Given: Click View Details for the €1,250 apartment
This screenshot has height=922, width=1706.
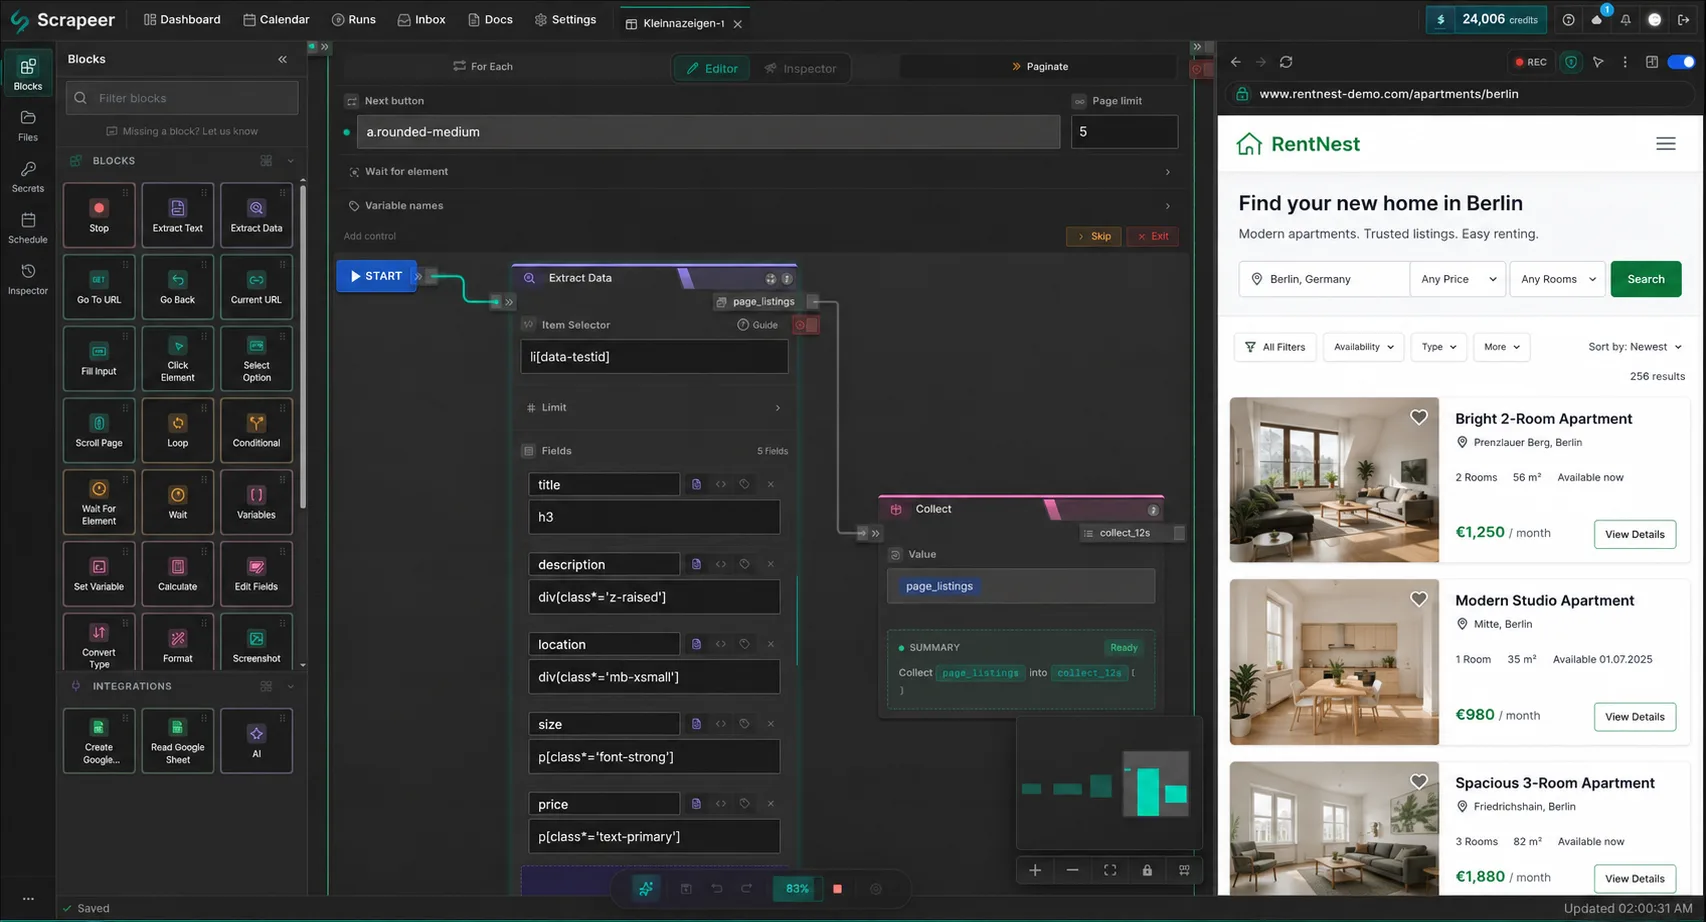Looking at the screenshot, I should [x=1634, y=534].
